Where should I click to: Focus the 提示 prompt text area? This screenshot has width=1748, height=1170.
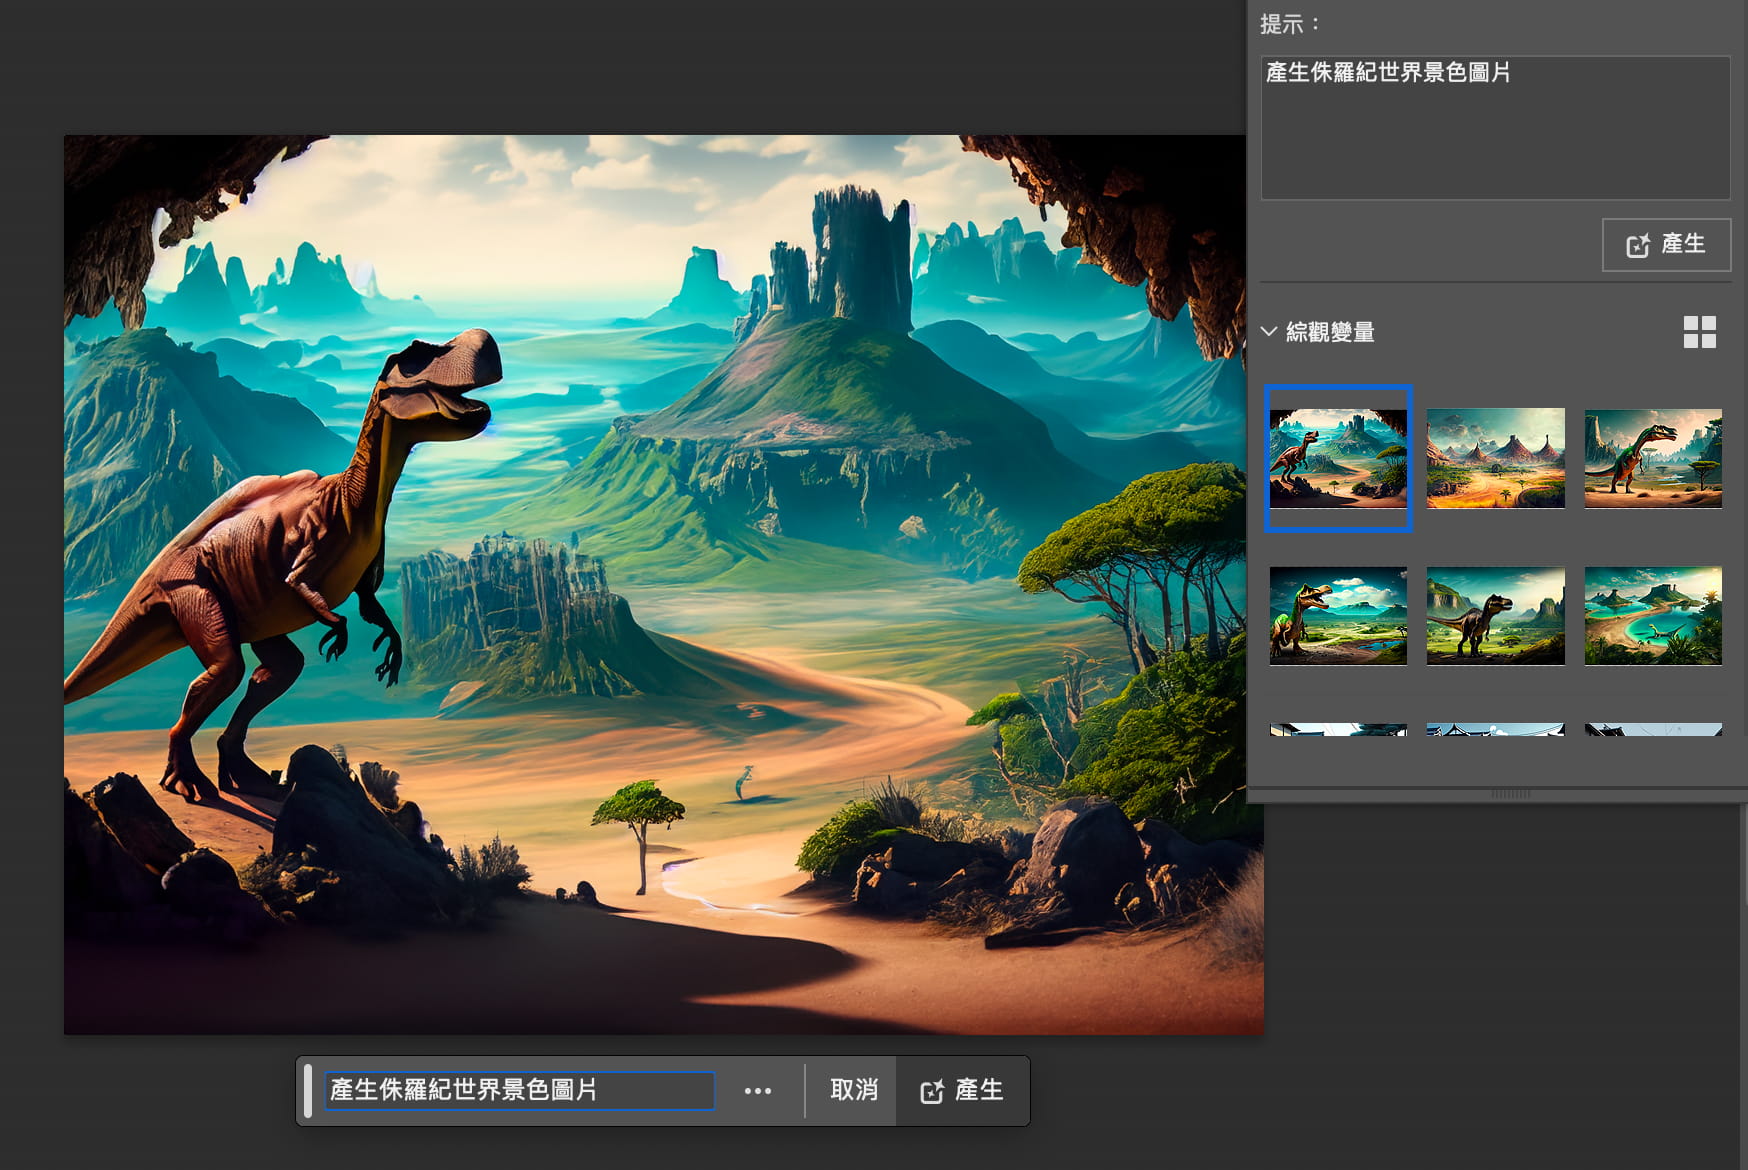coord(1495,128)
